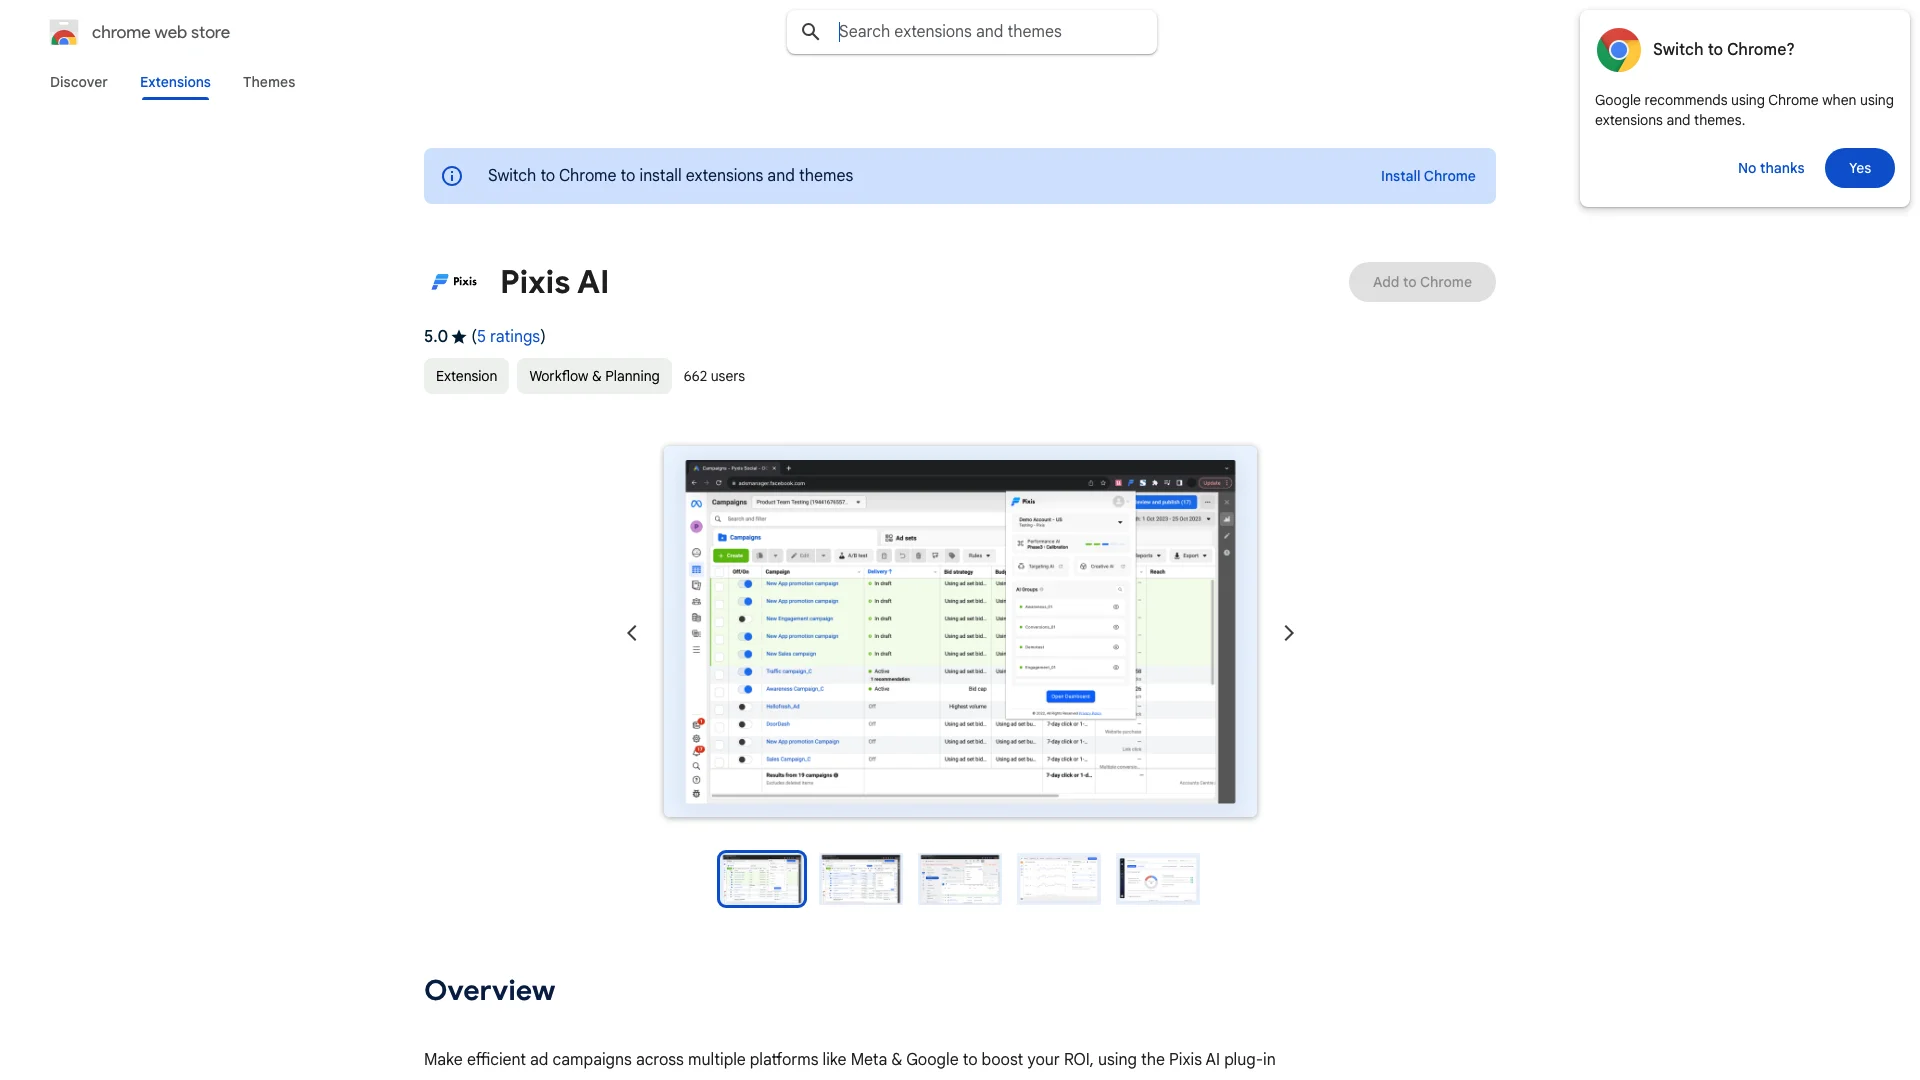Viewport: 1920px width, 1080px height.
Task: Click the 5.0 rating value
Action: click(x=436, y=337)
